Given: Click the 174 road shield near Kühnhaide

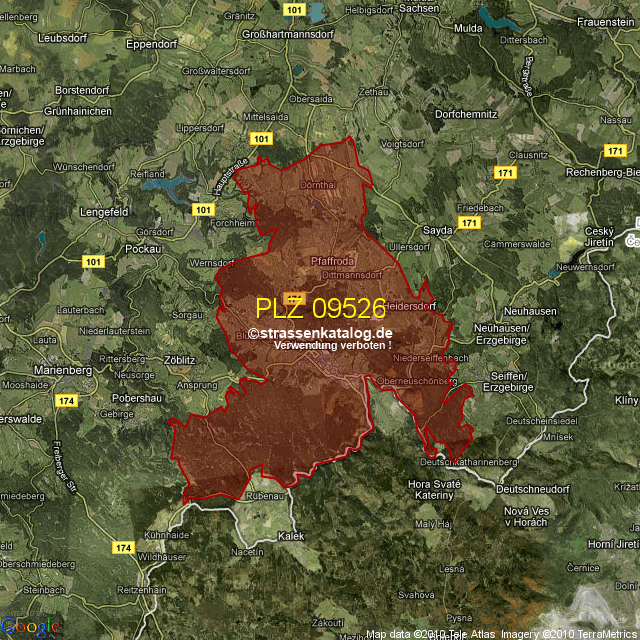Looking at the screenshot, I should [x=123, y=548].
